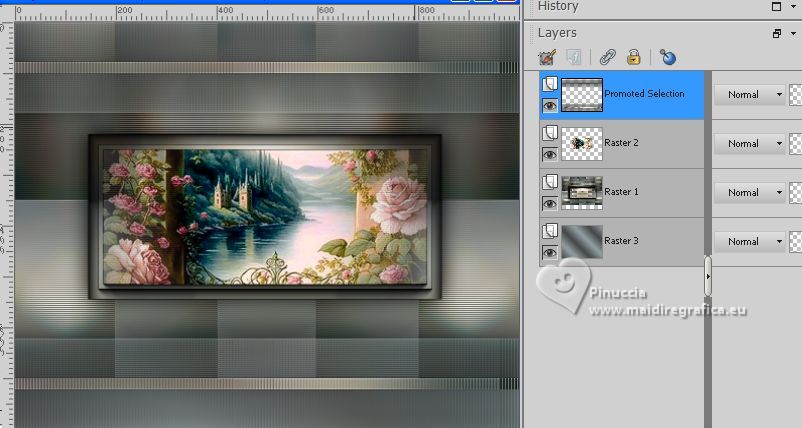Click the Link layers chain icon
Image resolution: width=802 pixels, height=428 pixels.
(608, 57)
